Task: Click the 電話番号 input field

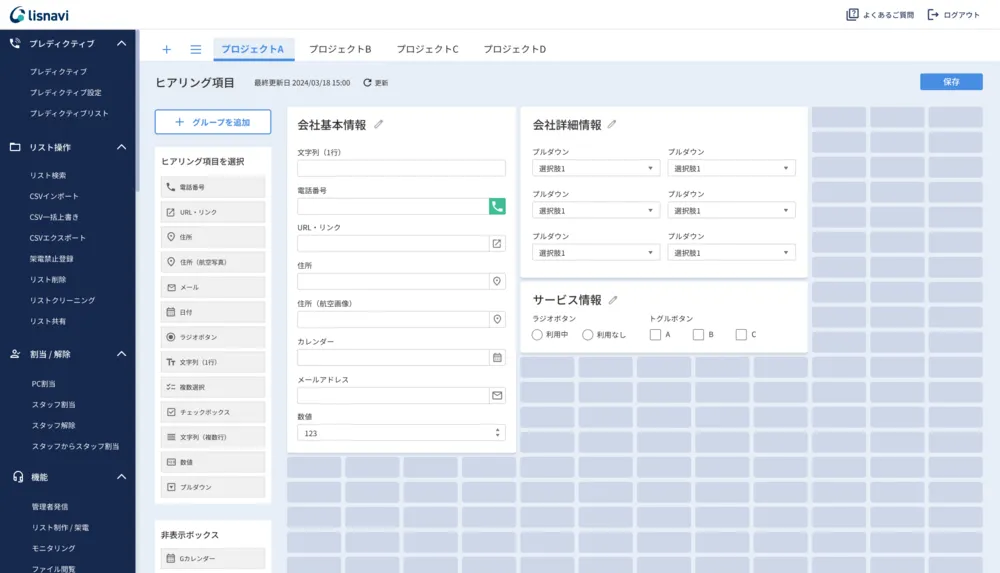Action: click(x=393, y=206)
